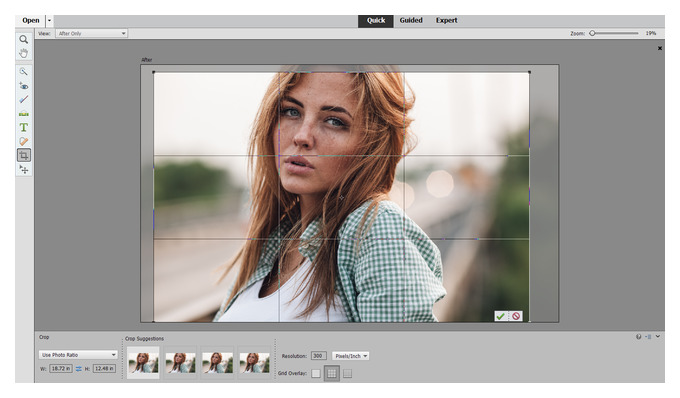Image resolution: width=680 pixels, height=398 pixels.
Task: Turn off the grid overlay
Action: [x=316, y=373]
